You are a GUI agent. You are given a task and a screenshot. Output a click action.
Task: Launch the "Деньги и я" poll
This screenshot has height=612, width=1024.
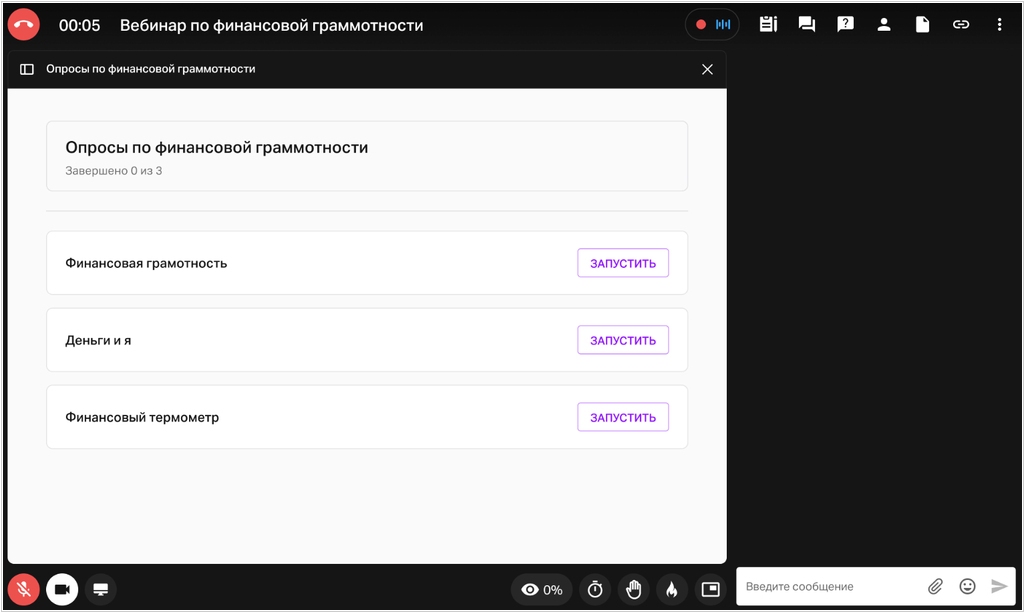coord(622,340)
